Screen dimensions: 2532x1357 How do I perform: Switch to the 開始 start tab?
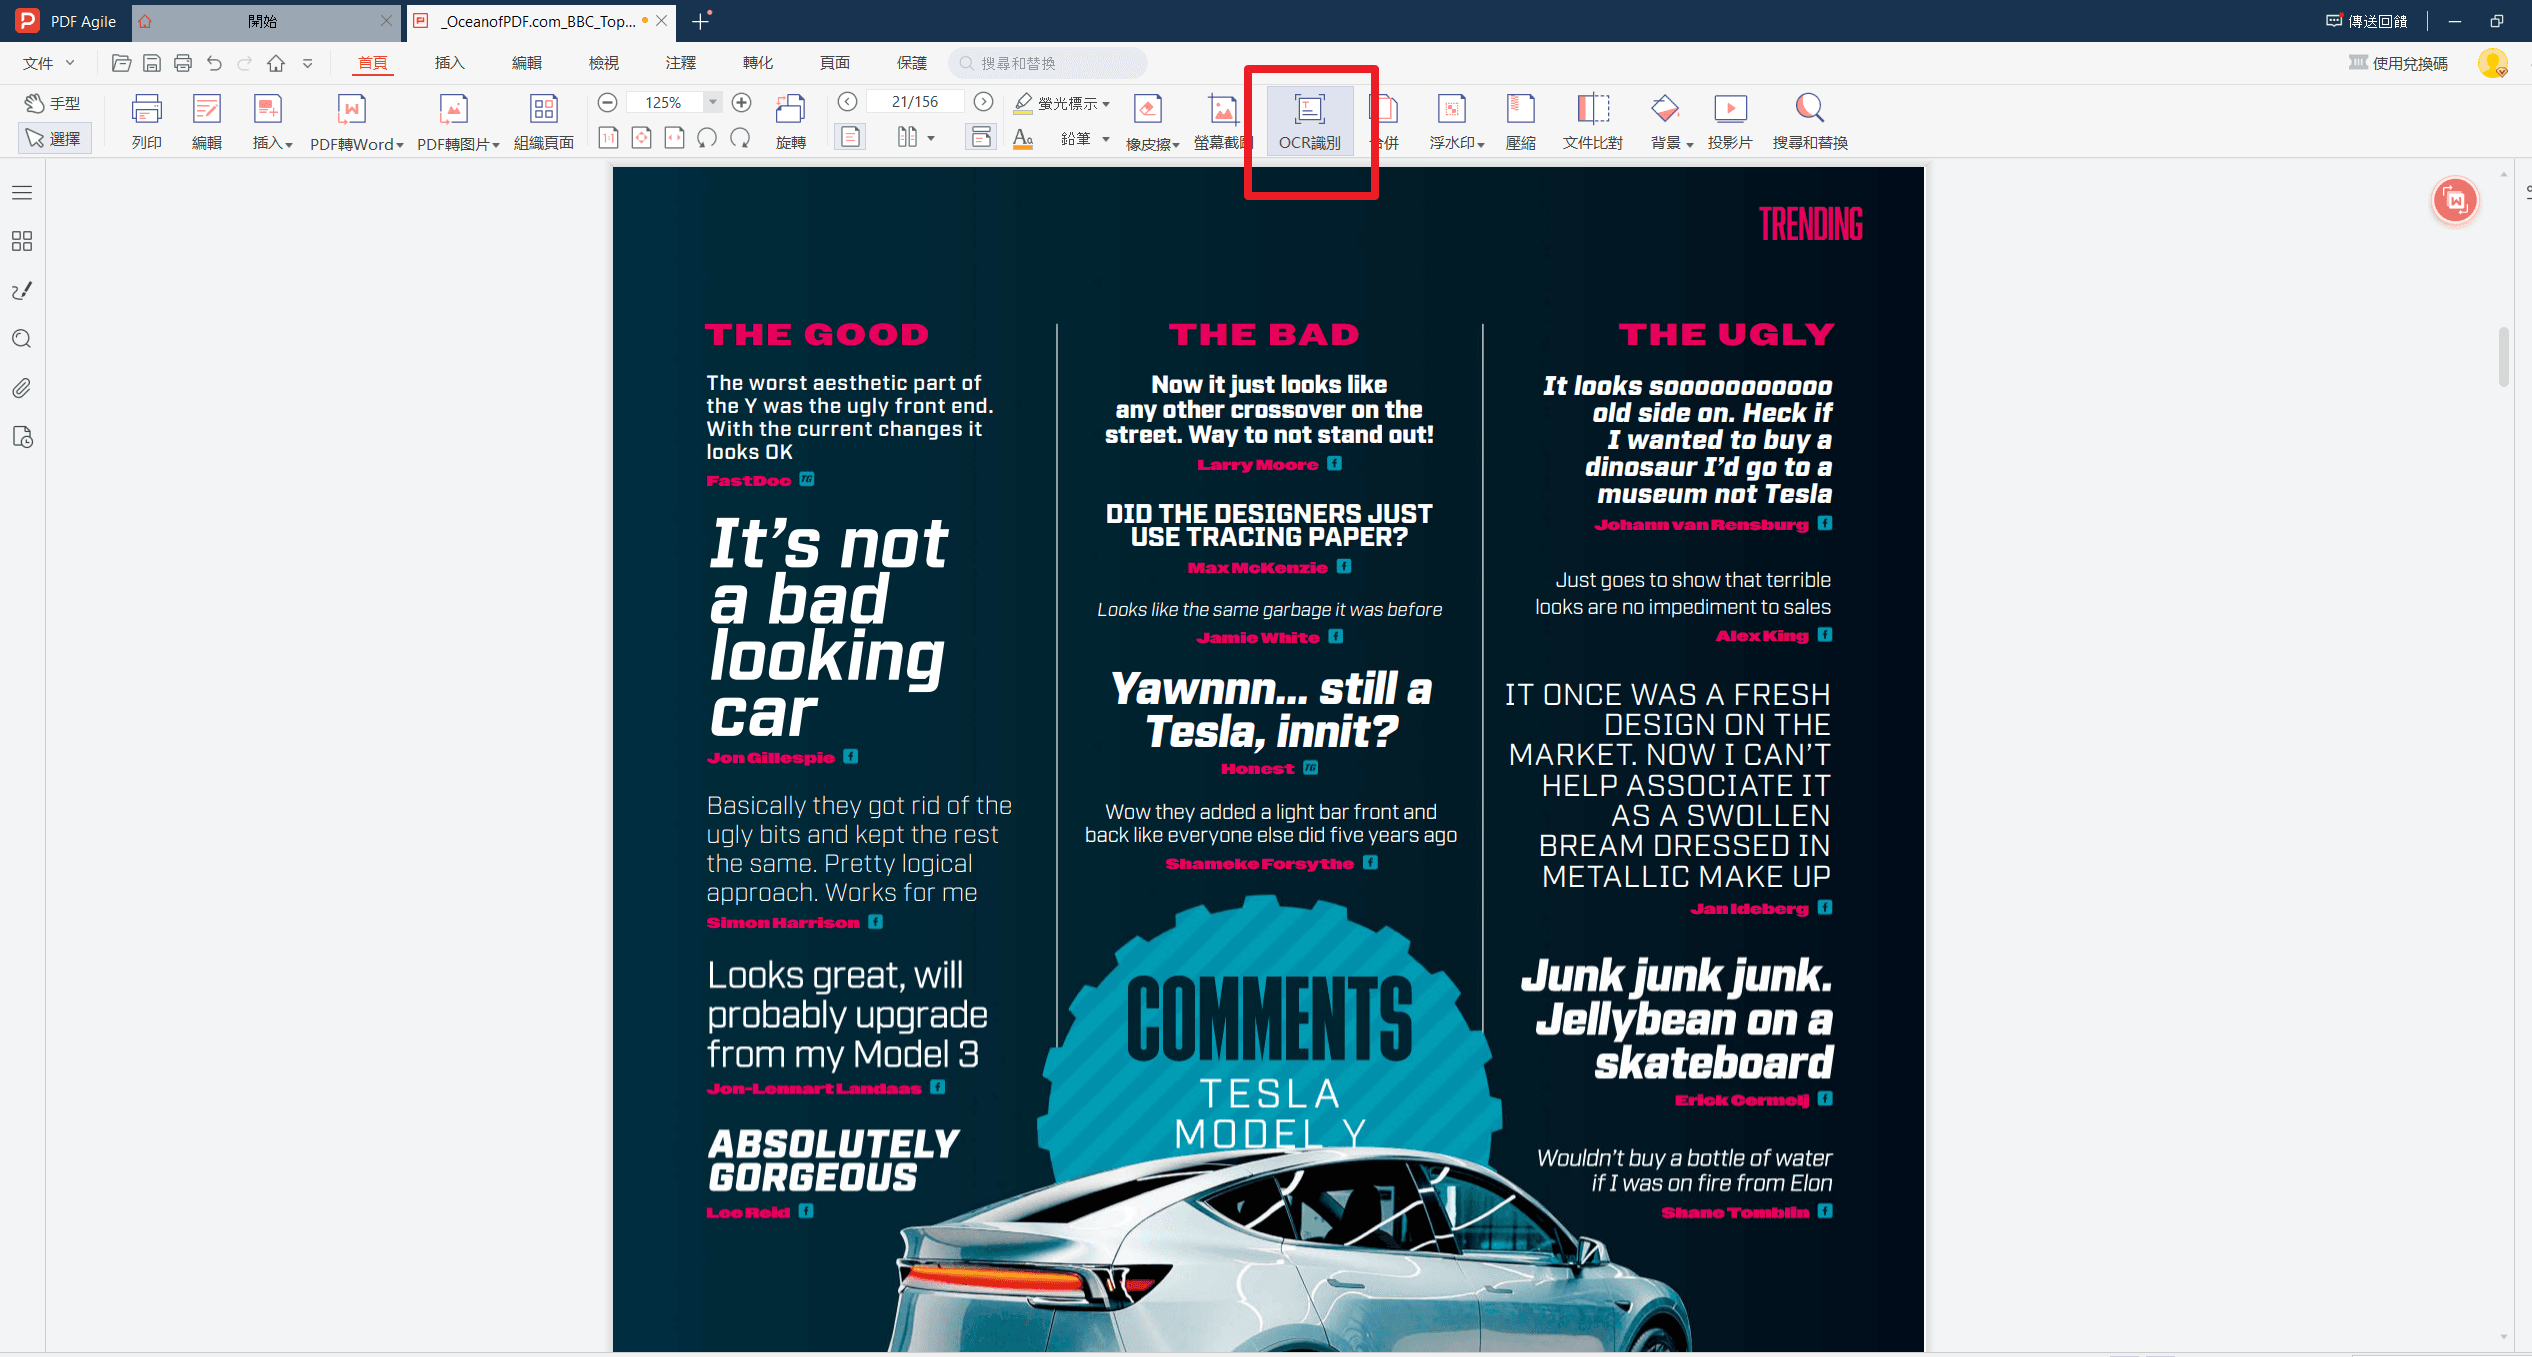tap(263, 21)
